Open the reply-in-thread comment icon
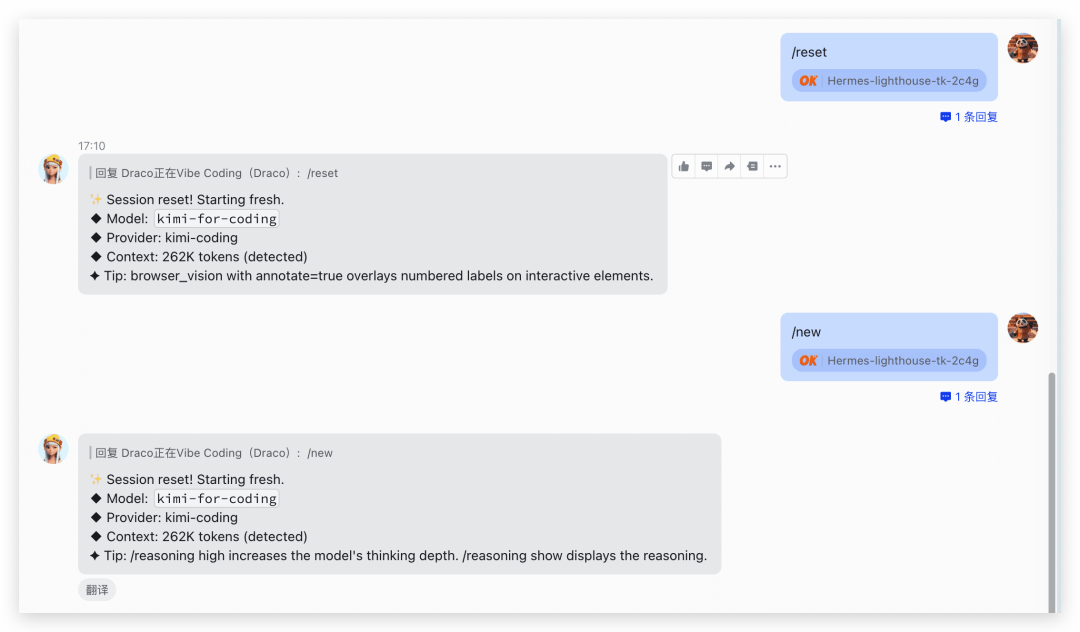This screenshot has width=1080, height=632. click(x=707, y=166)
